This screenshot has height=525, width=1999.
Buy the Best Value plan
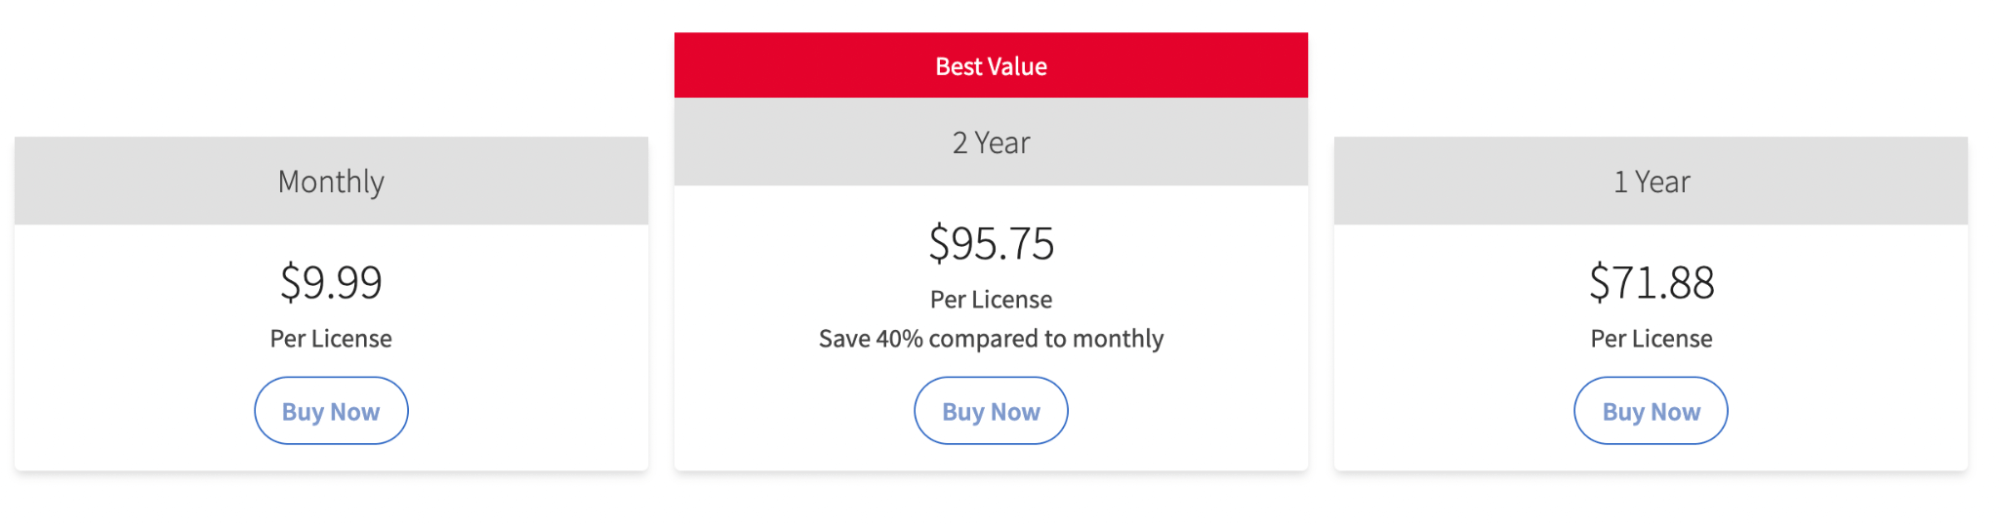tap(991, 411)
